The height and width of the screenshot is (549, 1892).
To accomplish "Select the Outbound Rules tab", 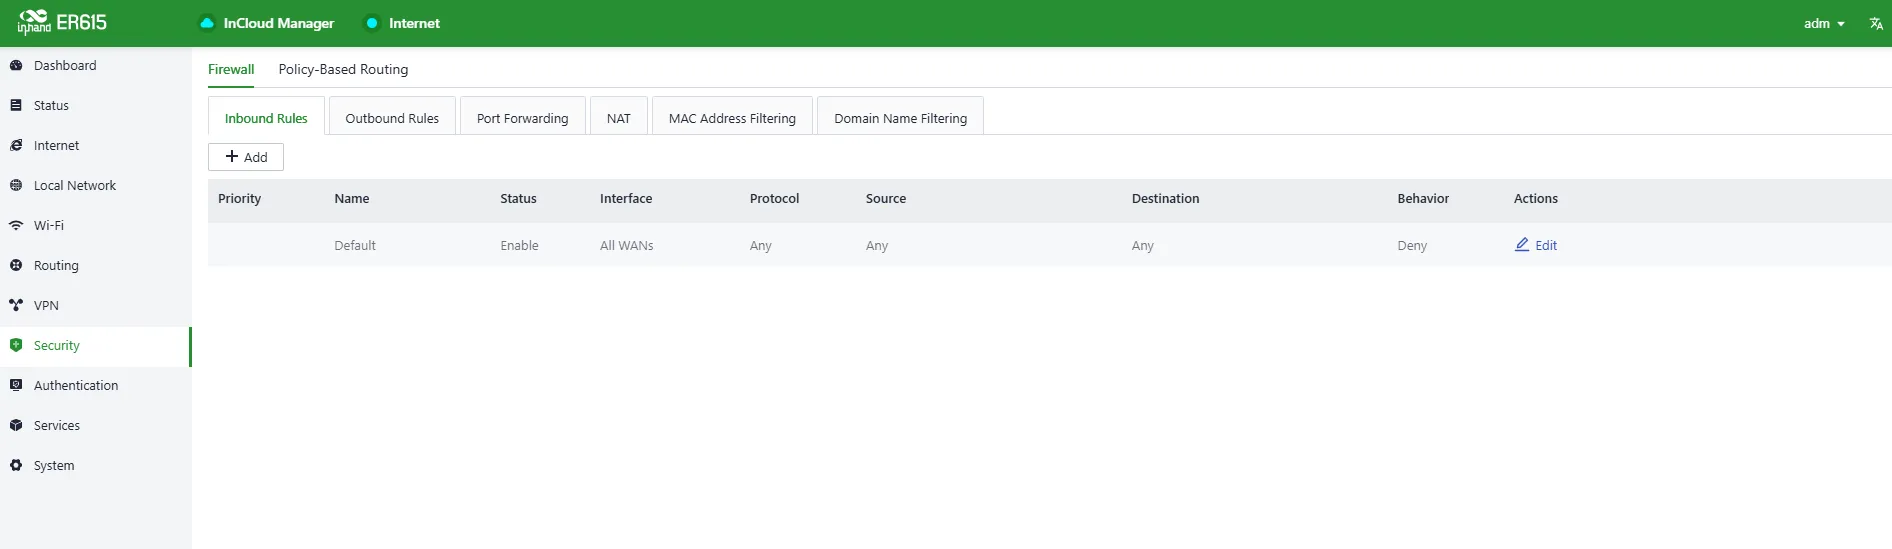I will click(x=392, y=117).
